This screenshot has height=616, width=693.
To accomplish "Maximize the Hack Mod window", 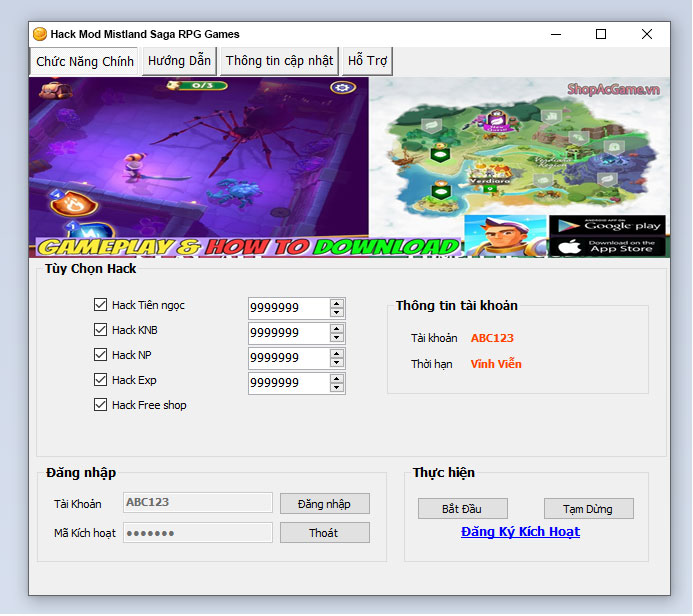I will (x=601, y=34).
